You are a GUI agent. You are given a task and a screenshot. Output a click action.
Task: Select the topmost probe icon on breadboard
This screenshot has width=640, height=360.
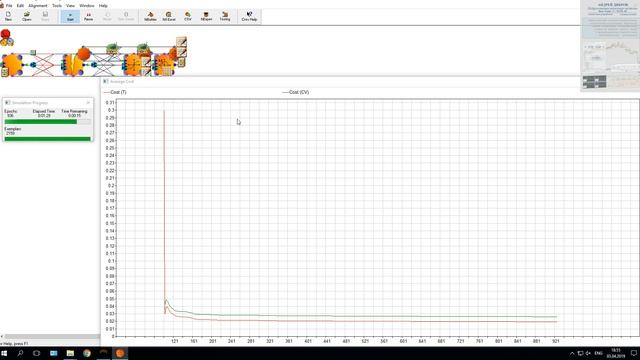pos(181,41)
